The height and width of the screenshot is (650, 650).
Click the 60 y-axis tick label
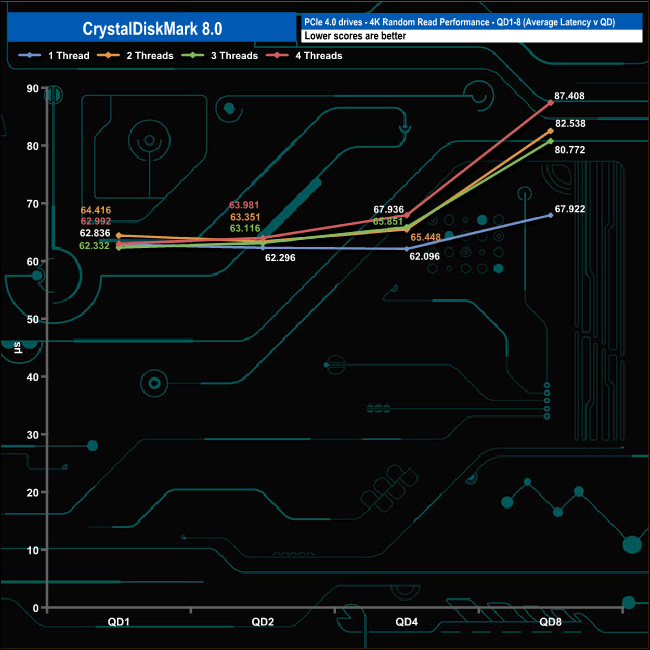(x=32, y=262)
